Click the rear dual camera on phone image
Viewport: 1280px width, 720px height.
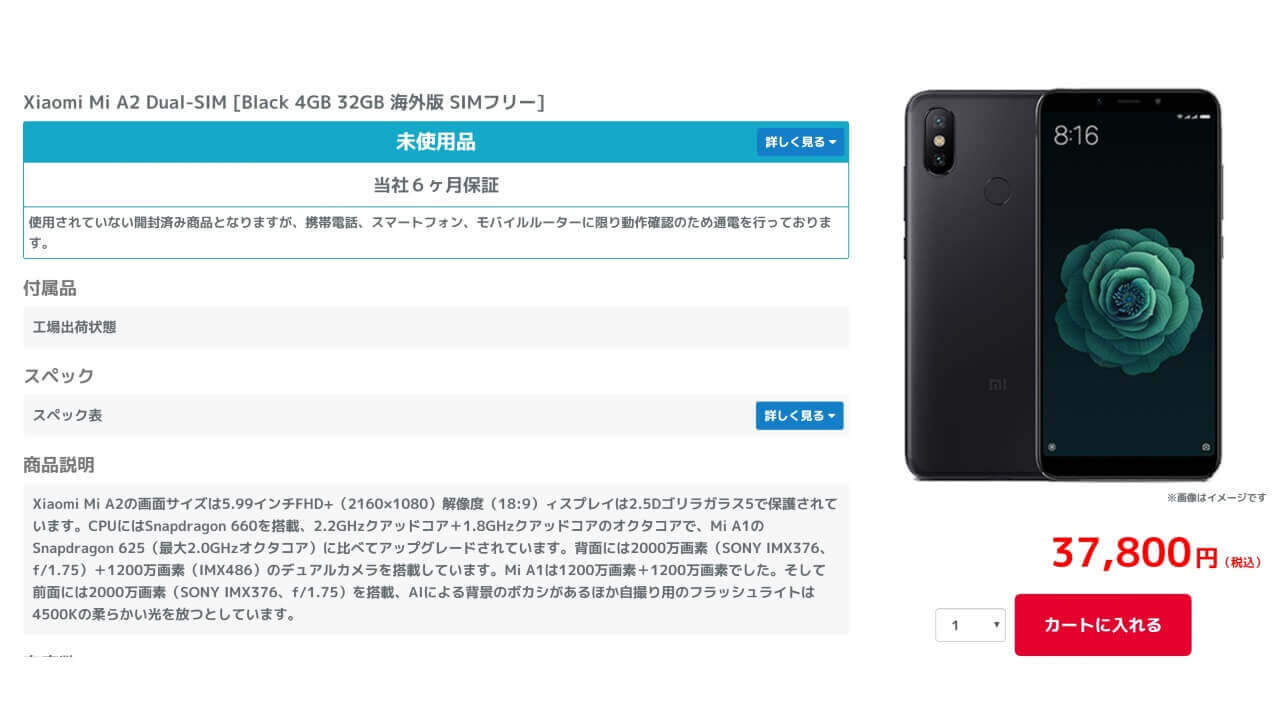click(941, 140)
